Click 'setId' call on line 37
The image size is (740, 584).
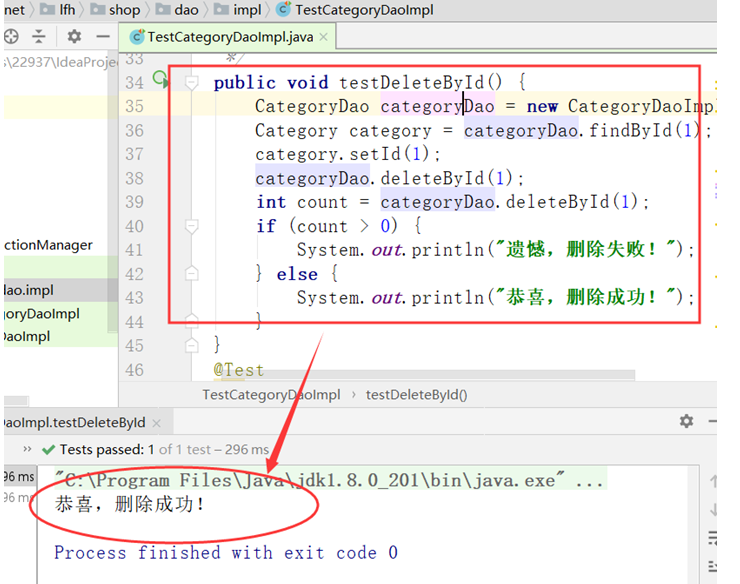click(x=375, y=154)
